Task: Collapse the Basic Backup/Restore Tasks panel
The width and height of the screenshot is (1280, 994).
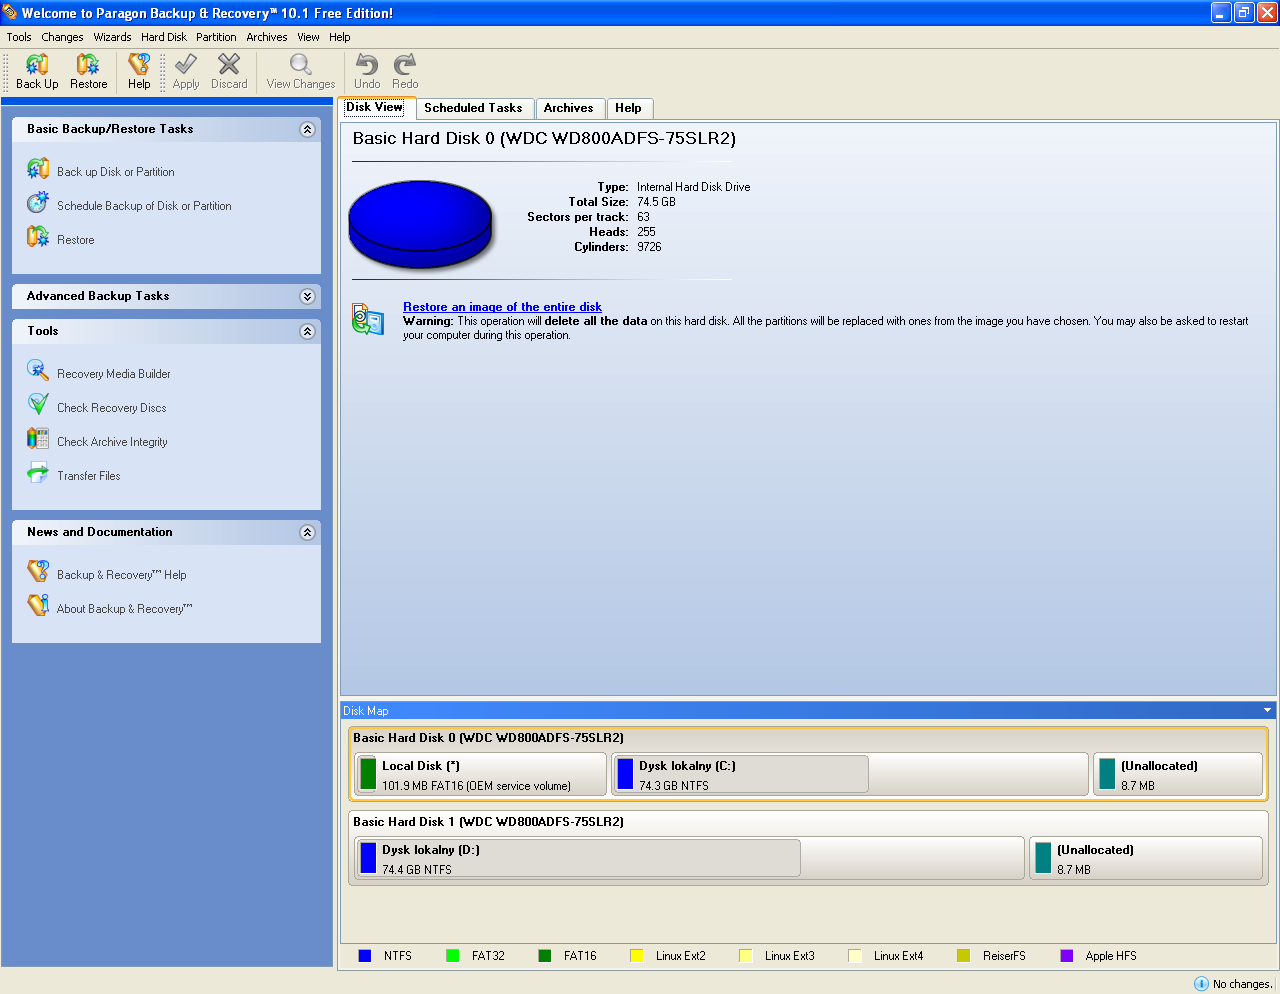Action: pyautogui.click(x=307, y=129)
